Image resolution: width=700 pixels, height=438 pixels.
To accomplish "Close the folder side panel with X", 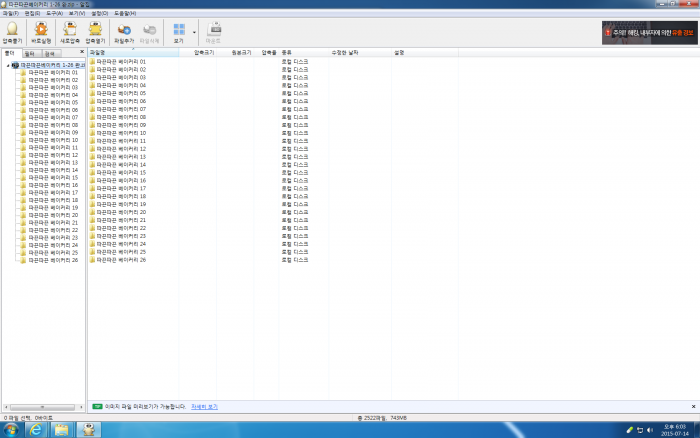I will coord(82,52).
